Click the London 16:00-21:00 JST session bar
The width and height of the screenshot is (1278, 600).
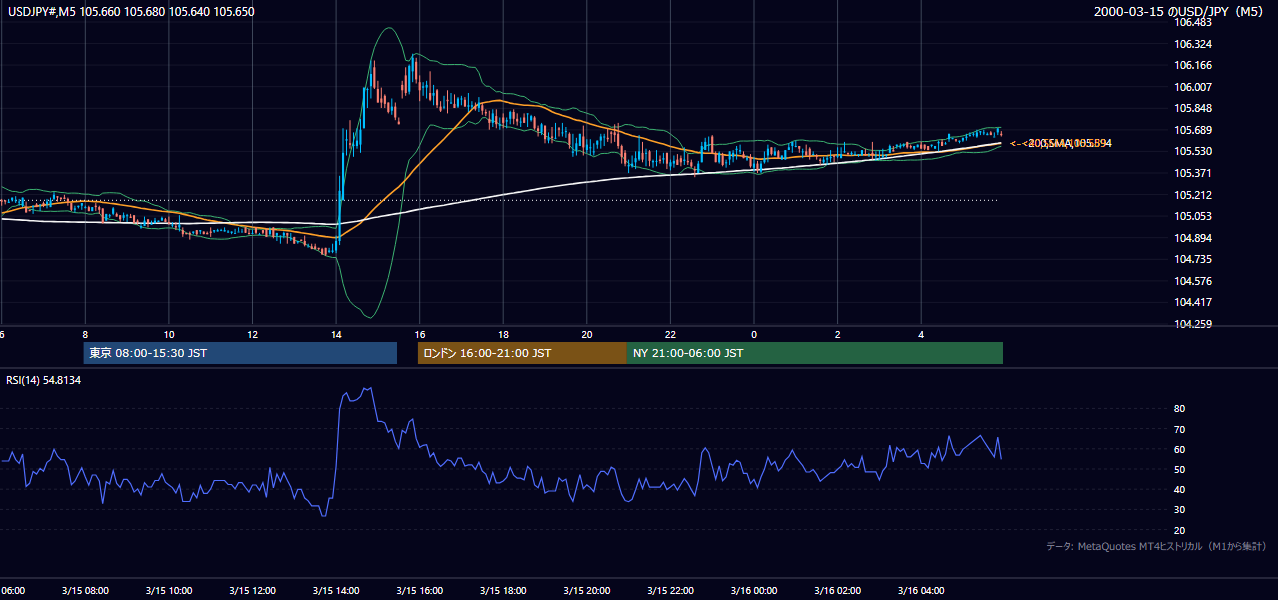(x=522, y=353)
